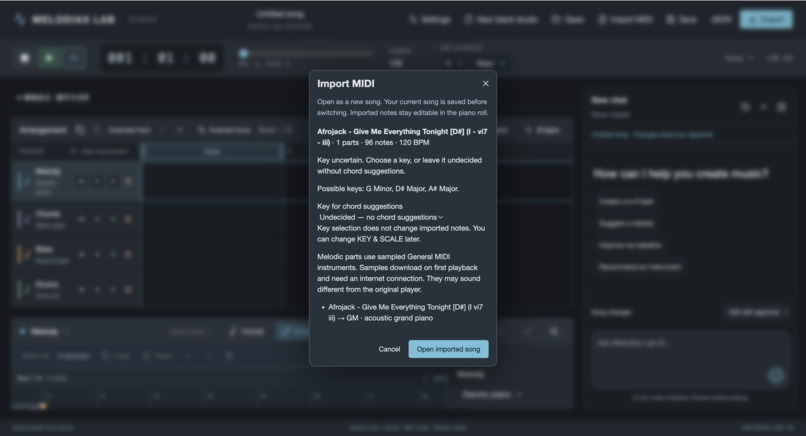
Task: Click the 'Key selection does not change' note
Action: [x=401, y=233]
